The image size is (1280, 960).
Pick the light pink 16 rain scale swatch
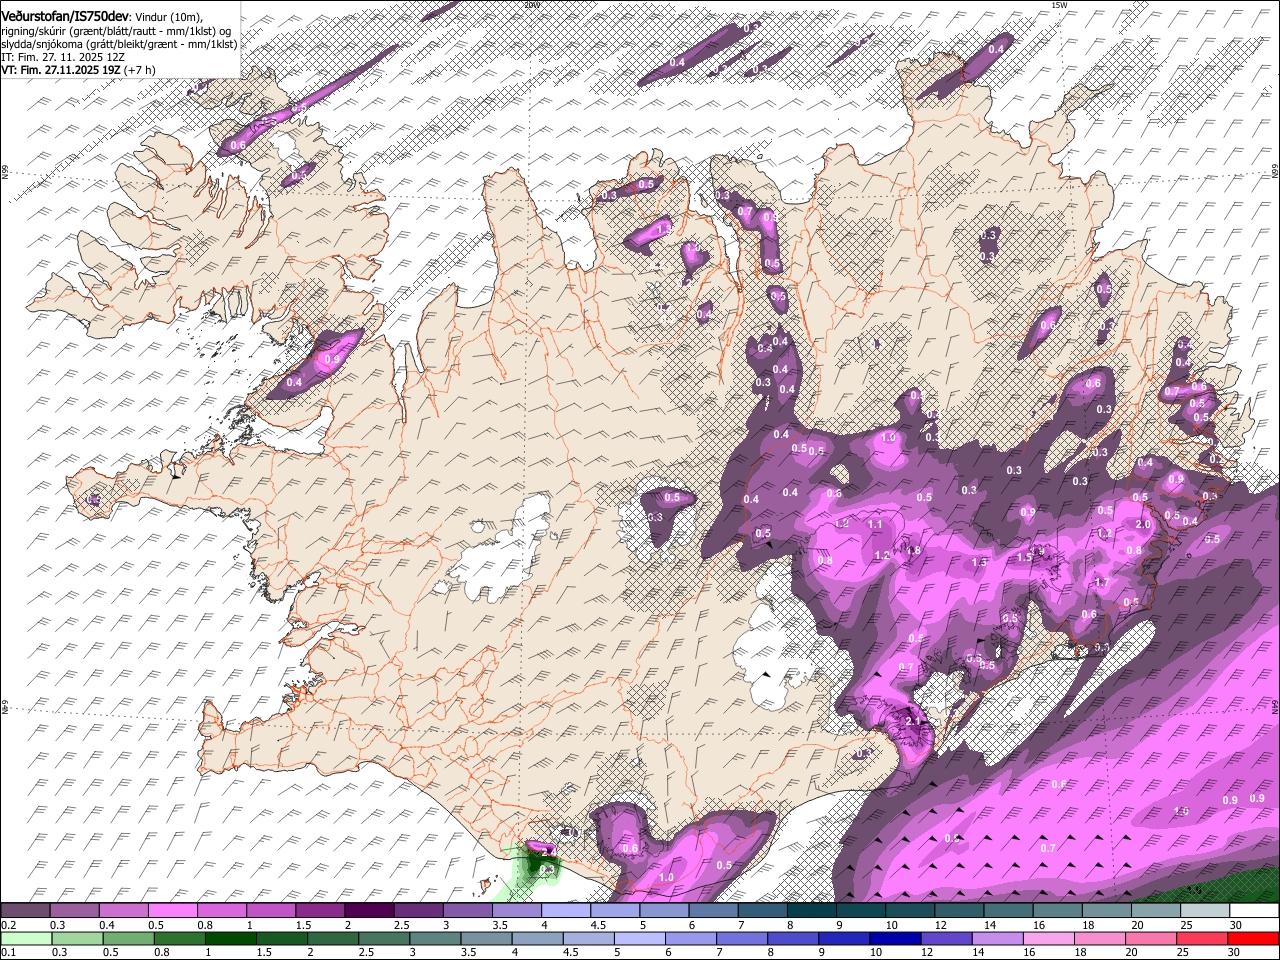click(1049, 938)
